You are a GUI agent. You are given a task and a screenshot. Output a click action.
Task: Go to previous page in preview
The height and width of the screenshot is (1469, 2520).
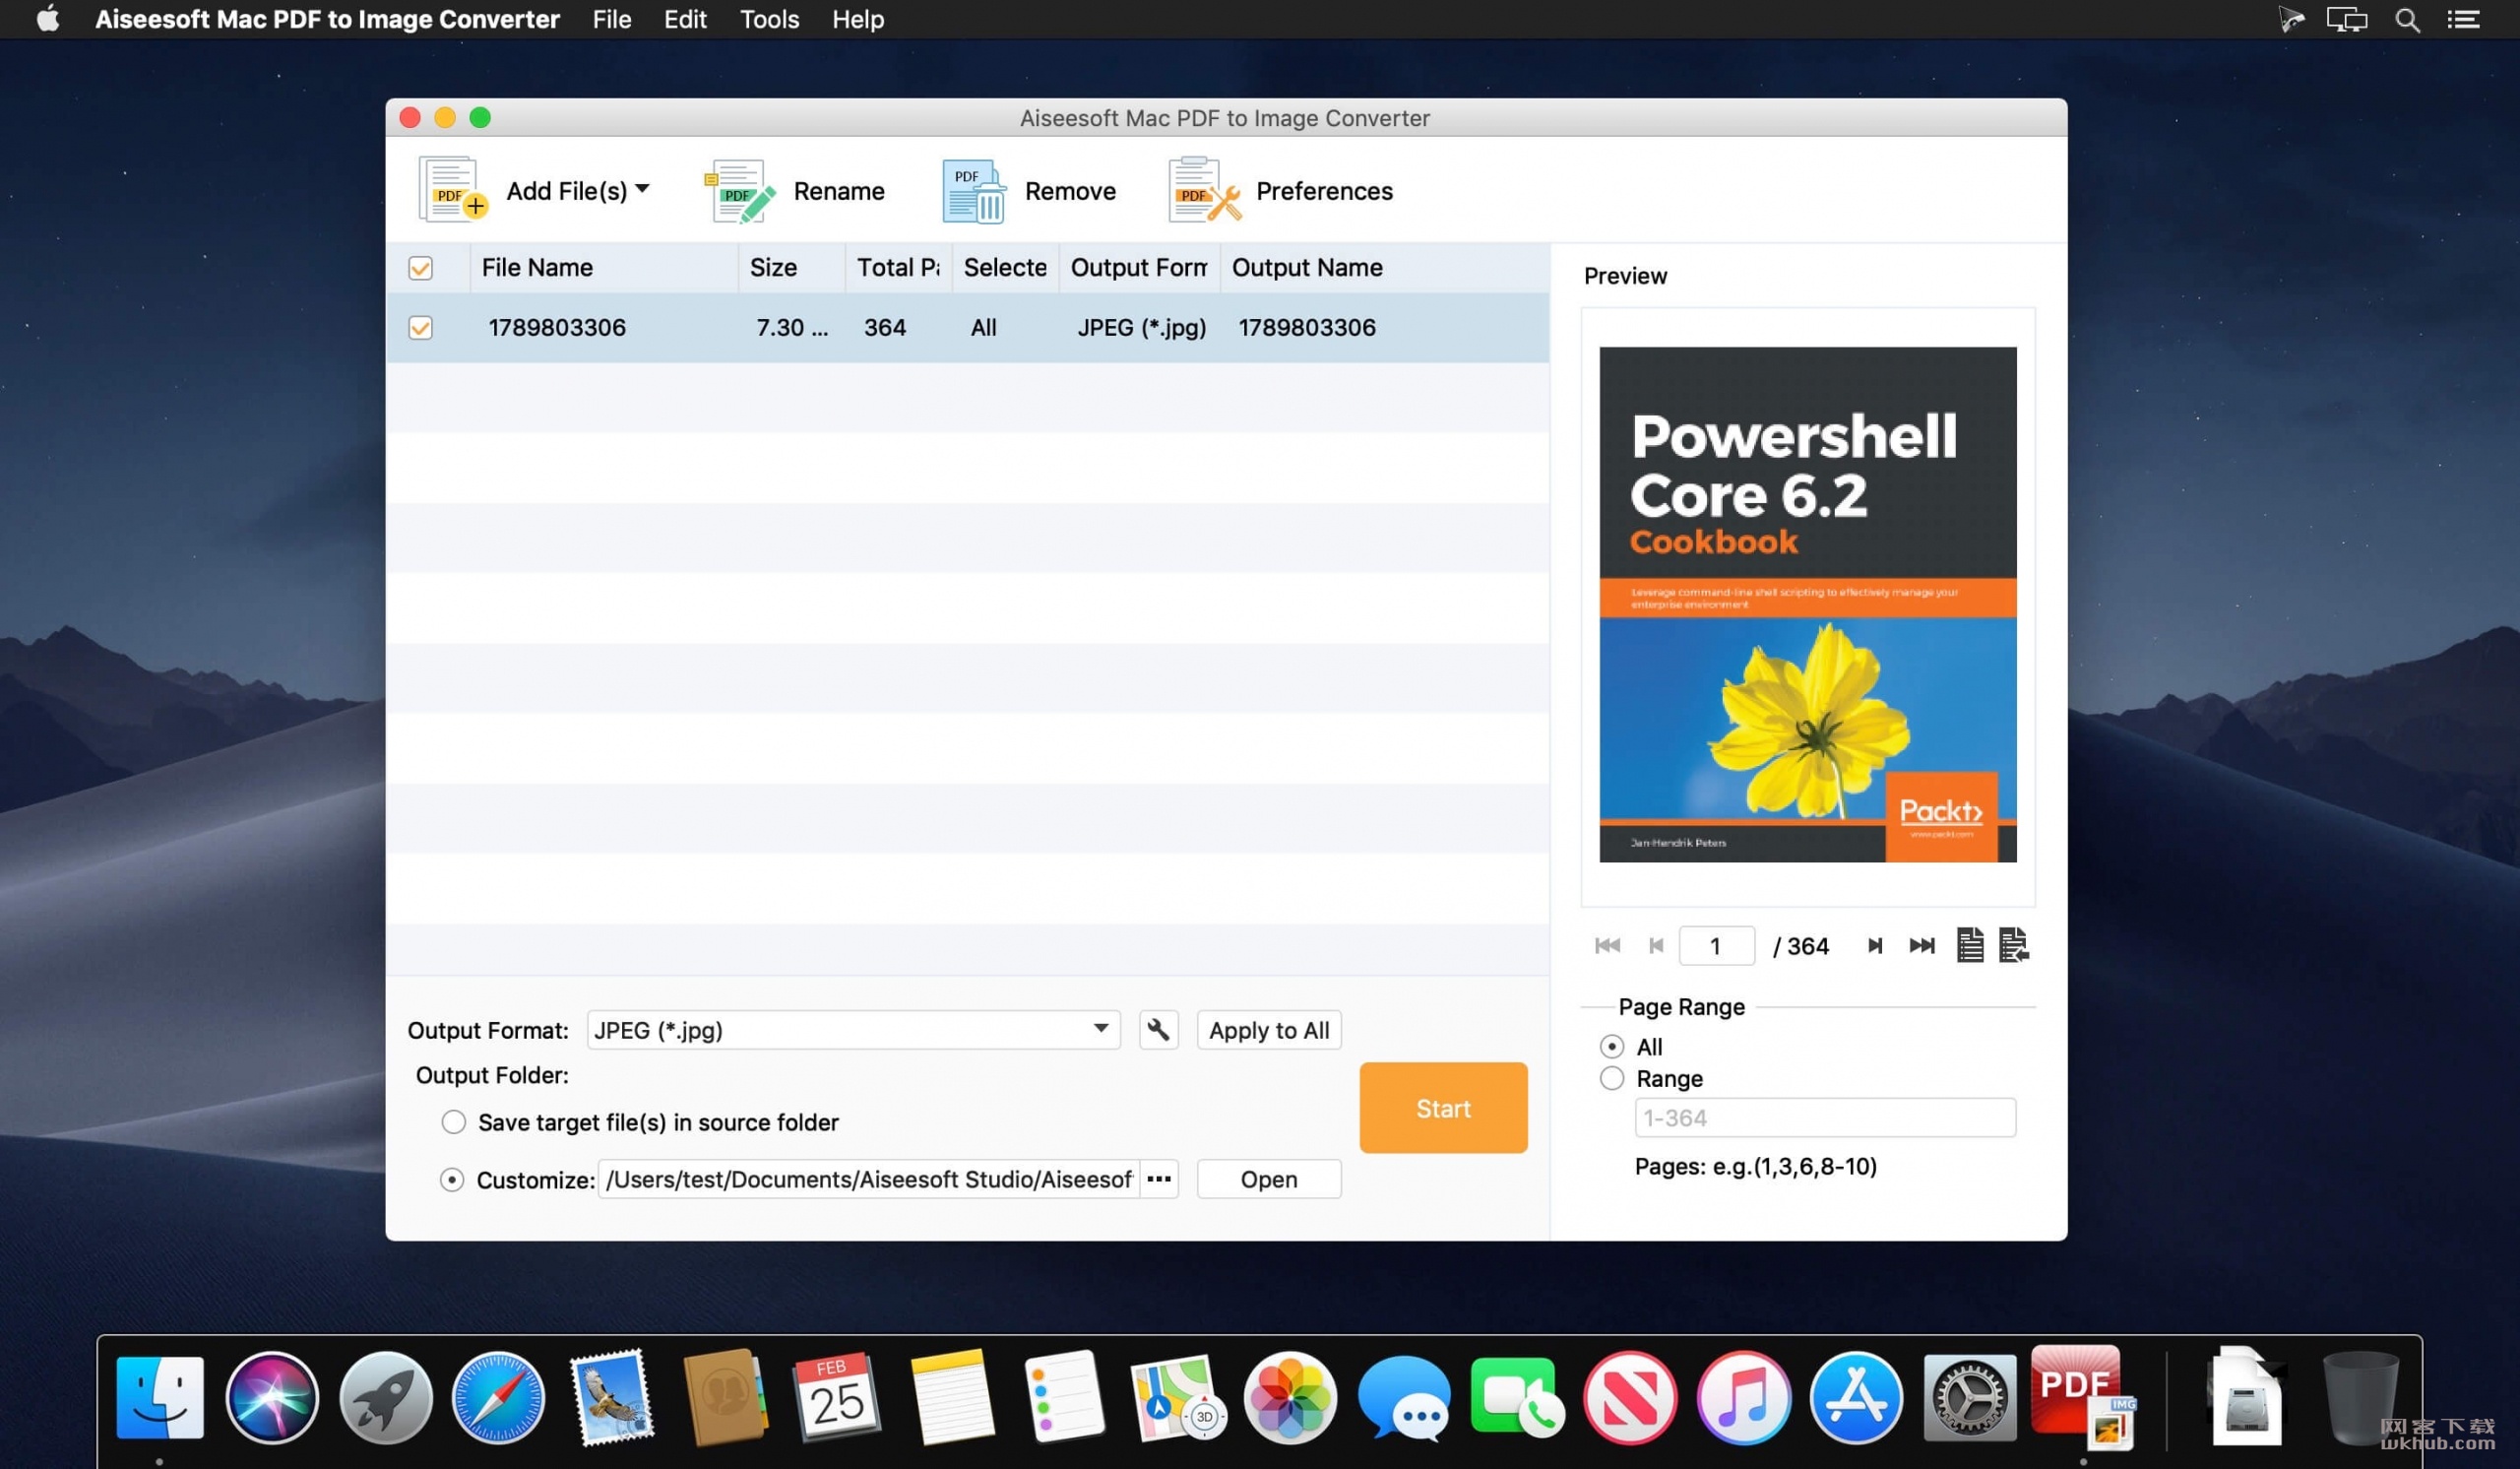(1656, 946)
